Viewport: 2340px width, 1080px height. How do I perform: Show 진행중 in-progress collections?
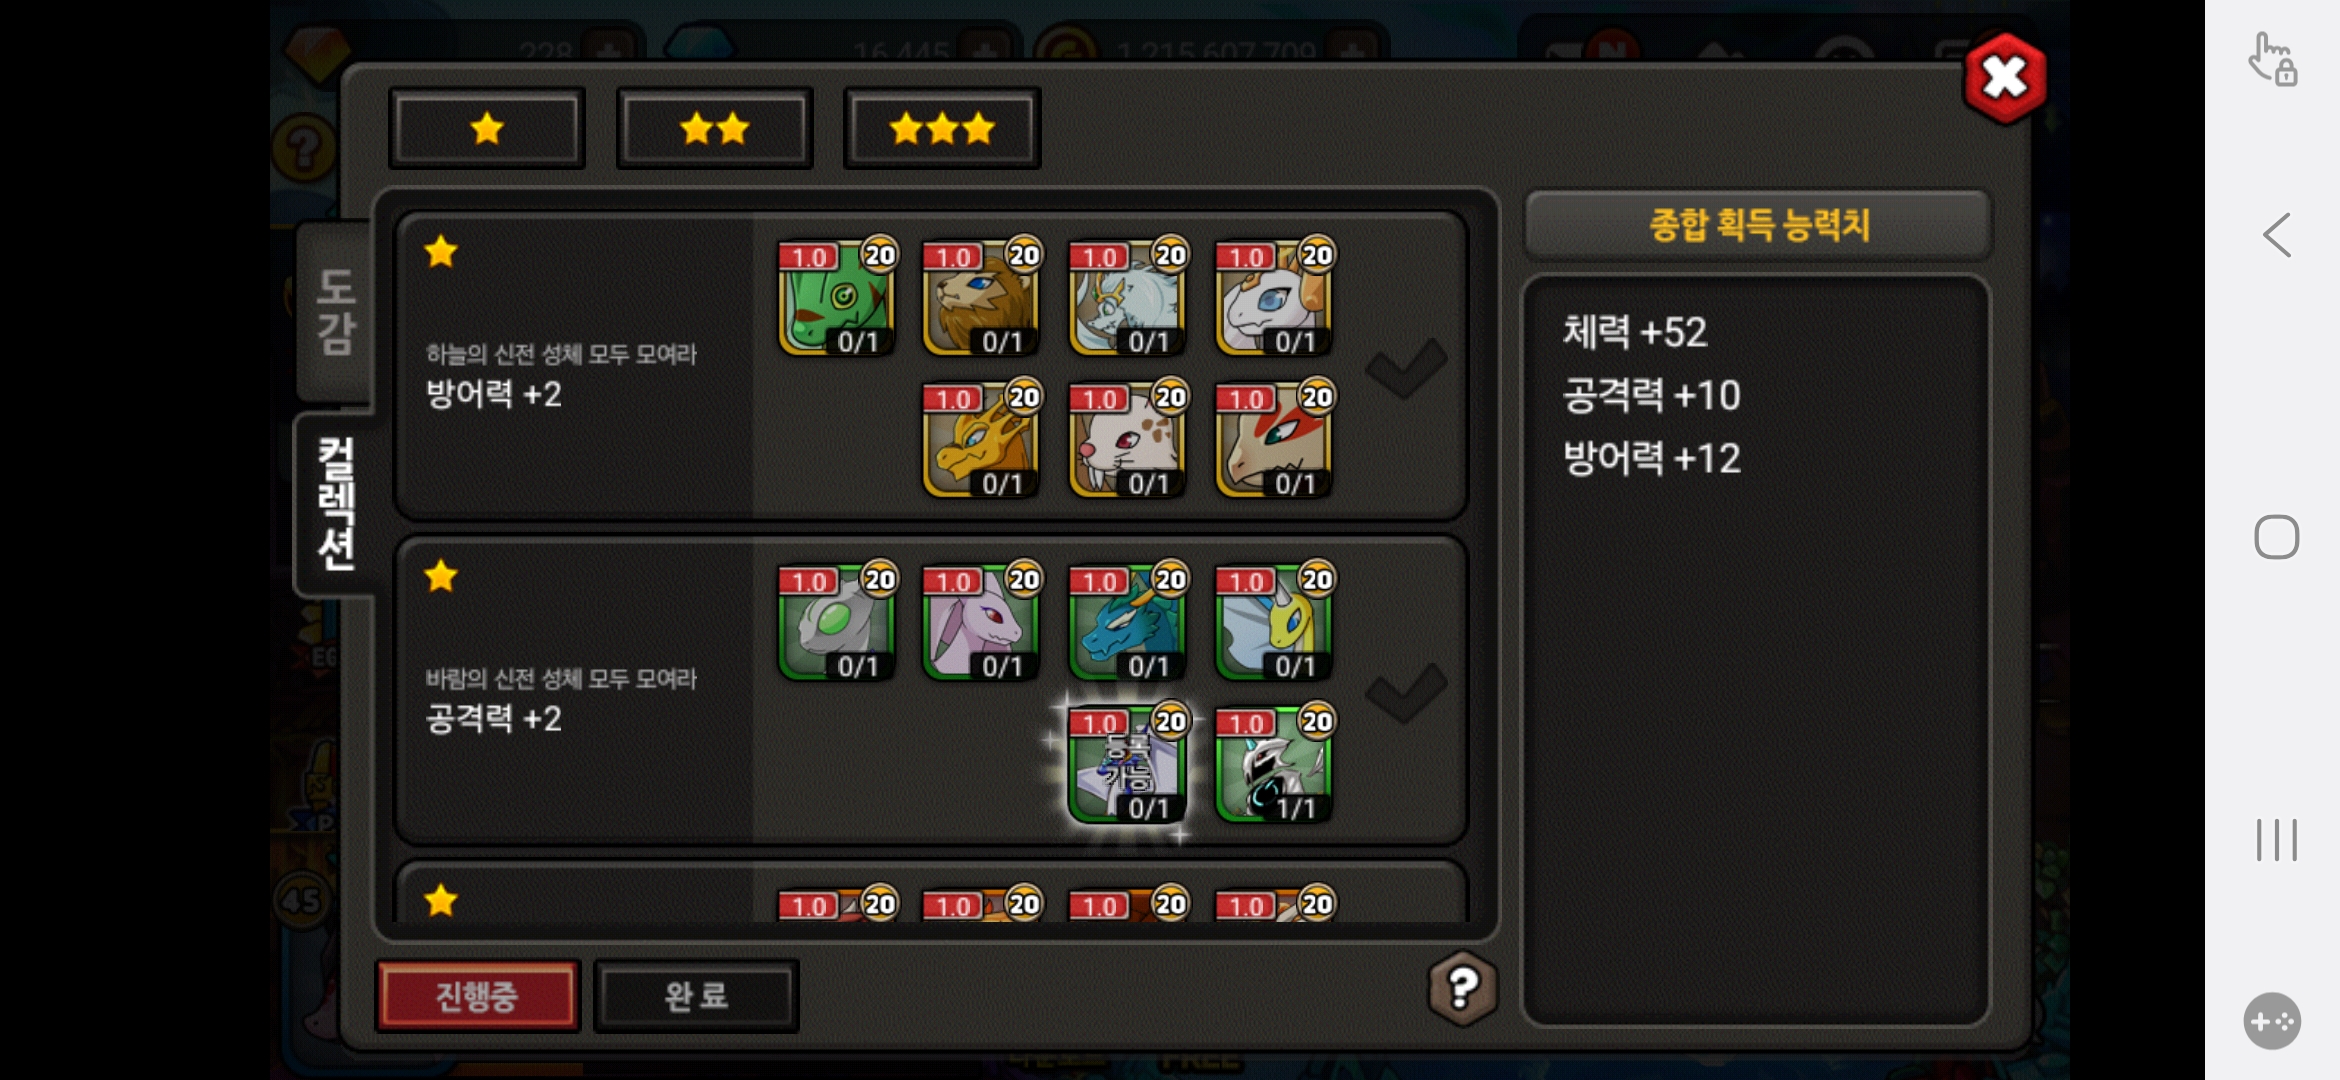(477, 996)
